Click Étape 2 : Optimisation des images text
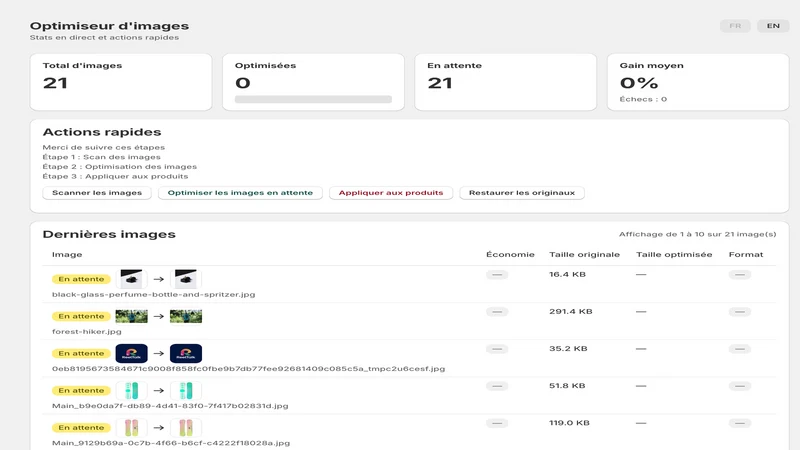The height and width of the screenshot is (450, 800). 119,167
